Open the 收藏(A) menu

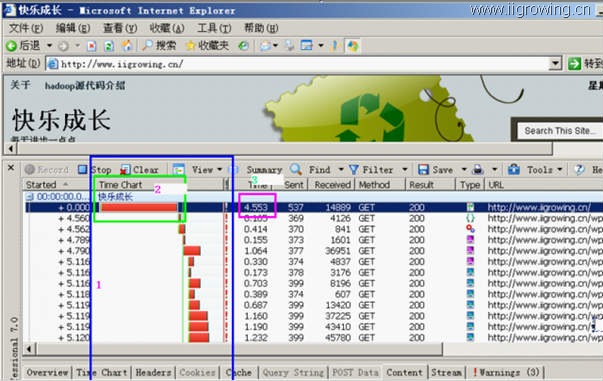(167, 28)
